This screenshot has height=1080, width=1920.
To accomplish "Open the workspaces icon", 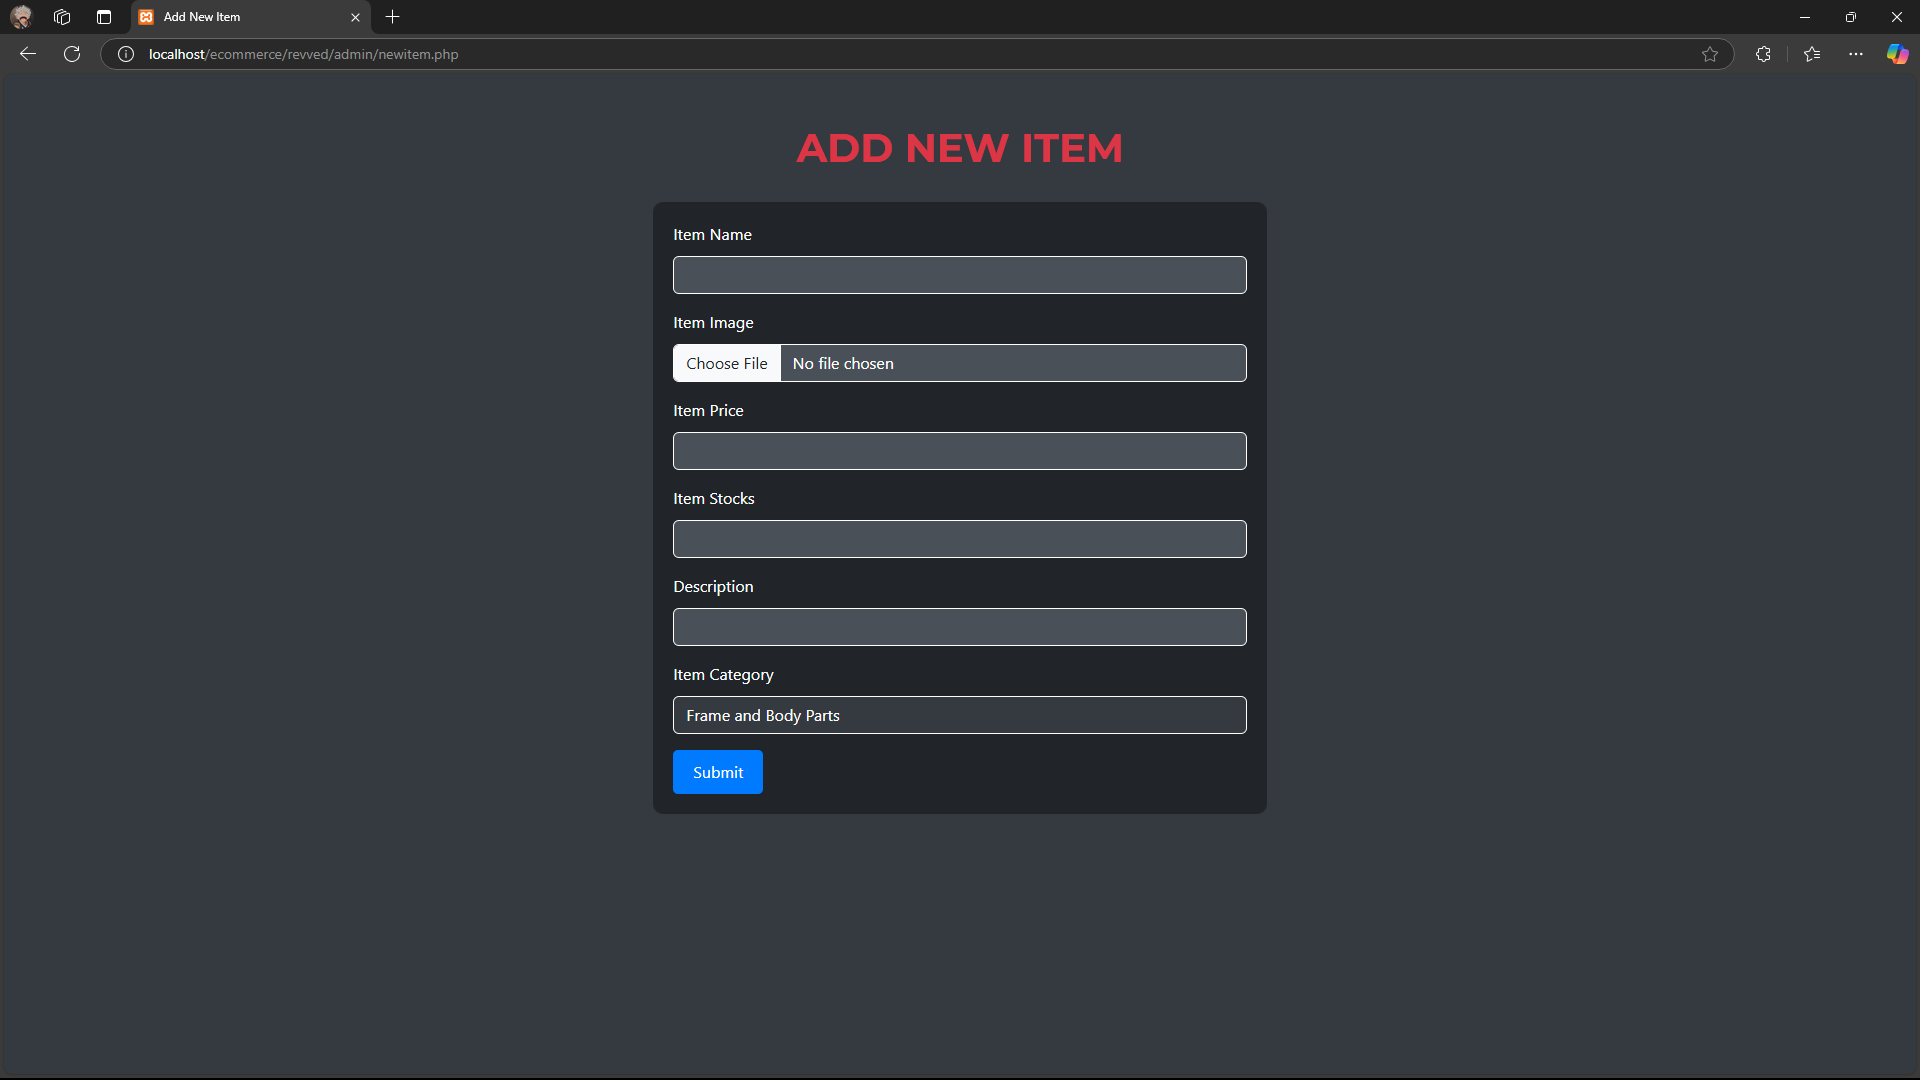I will (62, 17).
